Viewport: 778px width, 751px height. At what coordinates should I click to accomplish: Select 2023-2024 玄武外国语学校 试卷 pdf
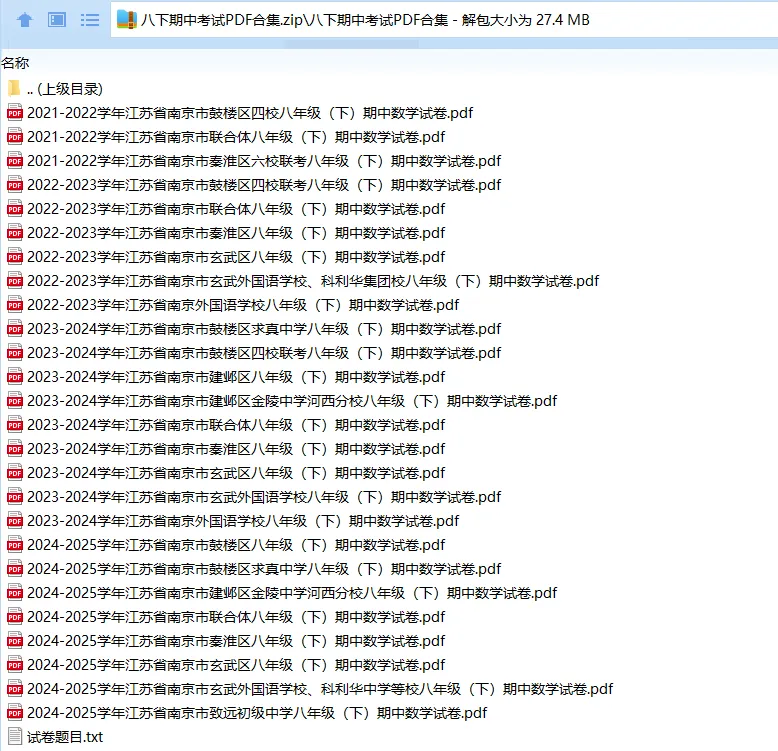pos(255,497)
